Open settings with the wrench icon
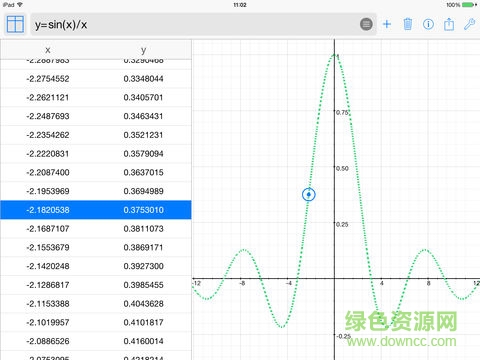This screenshot has height=360, width=480. [469, 24]
